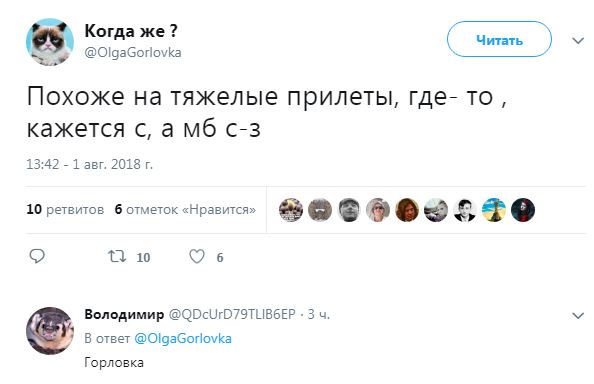The height and width of the screenshot is (384, 594).
Task: Click the display name Когда же ?
Action: coord(131,31)
